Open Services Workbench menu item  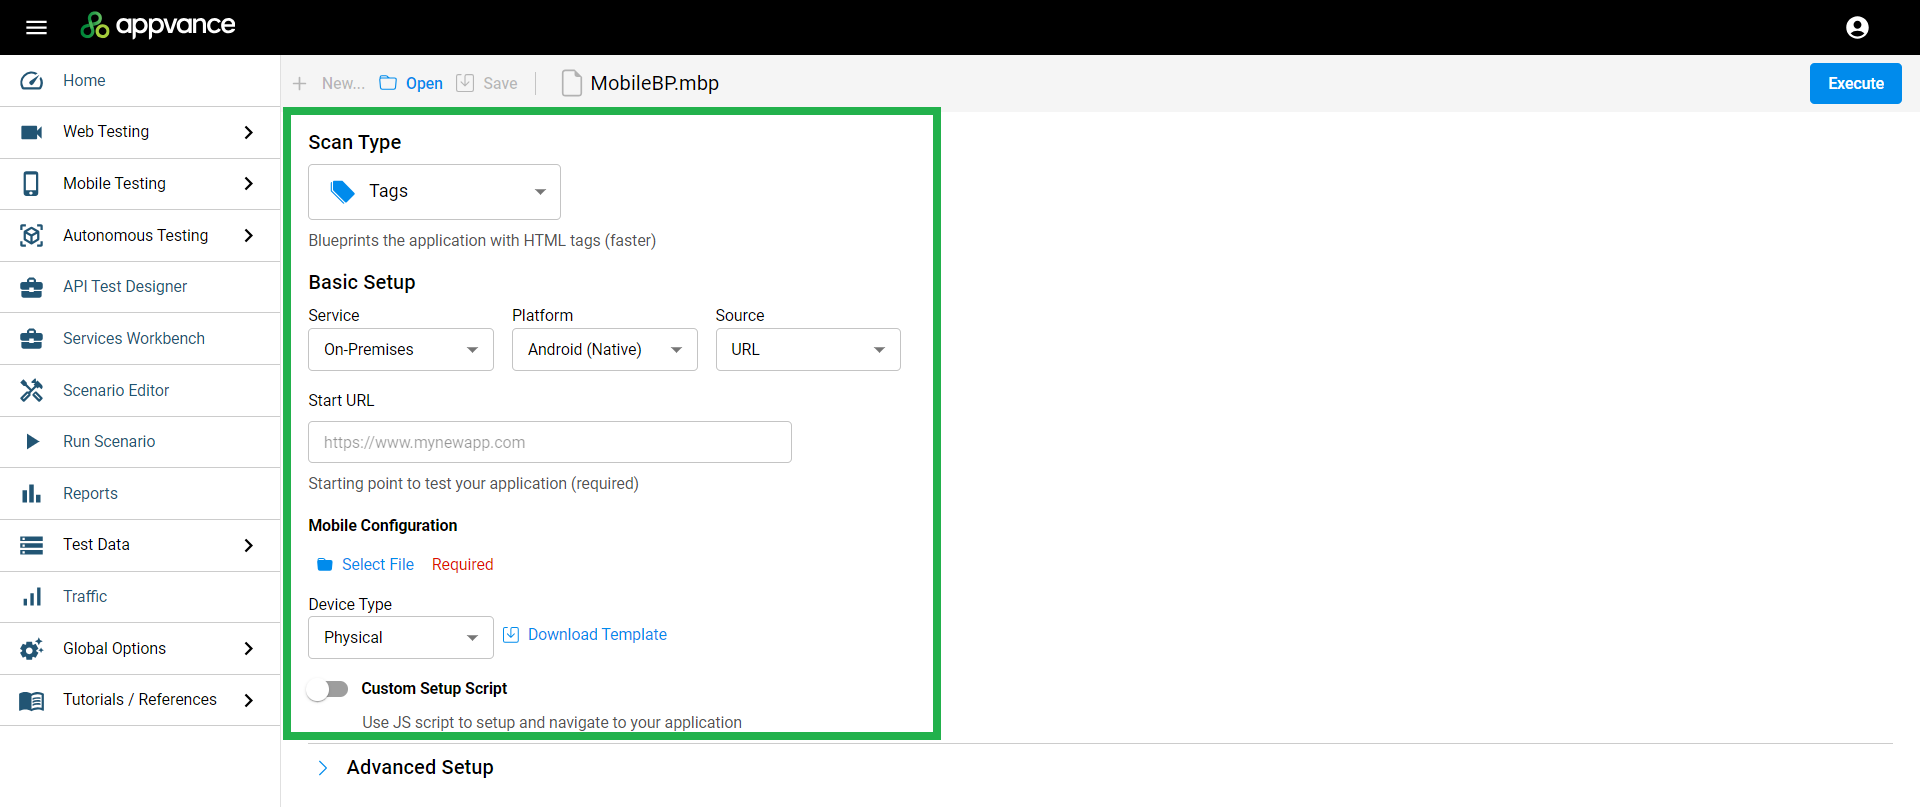140,339
